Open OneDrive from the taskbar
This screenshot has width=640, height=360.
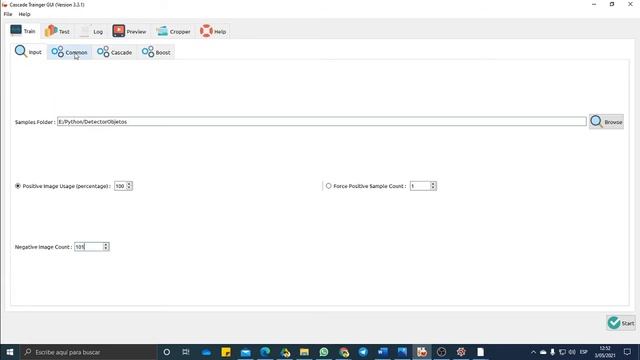point(206,352)
